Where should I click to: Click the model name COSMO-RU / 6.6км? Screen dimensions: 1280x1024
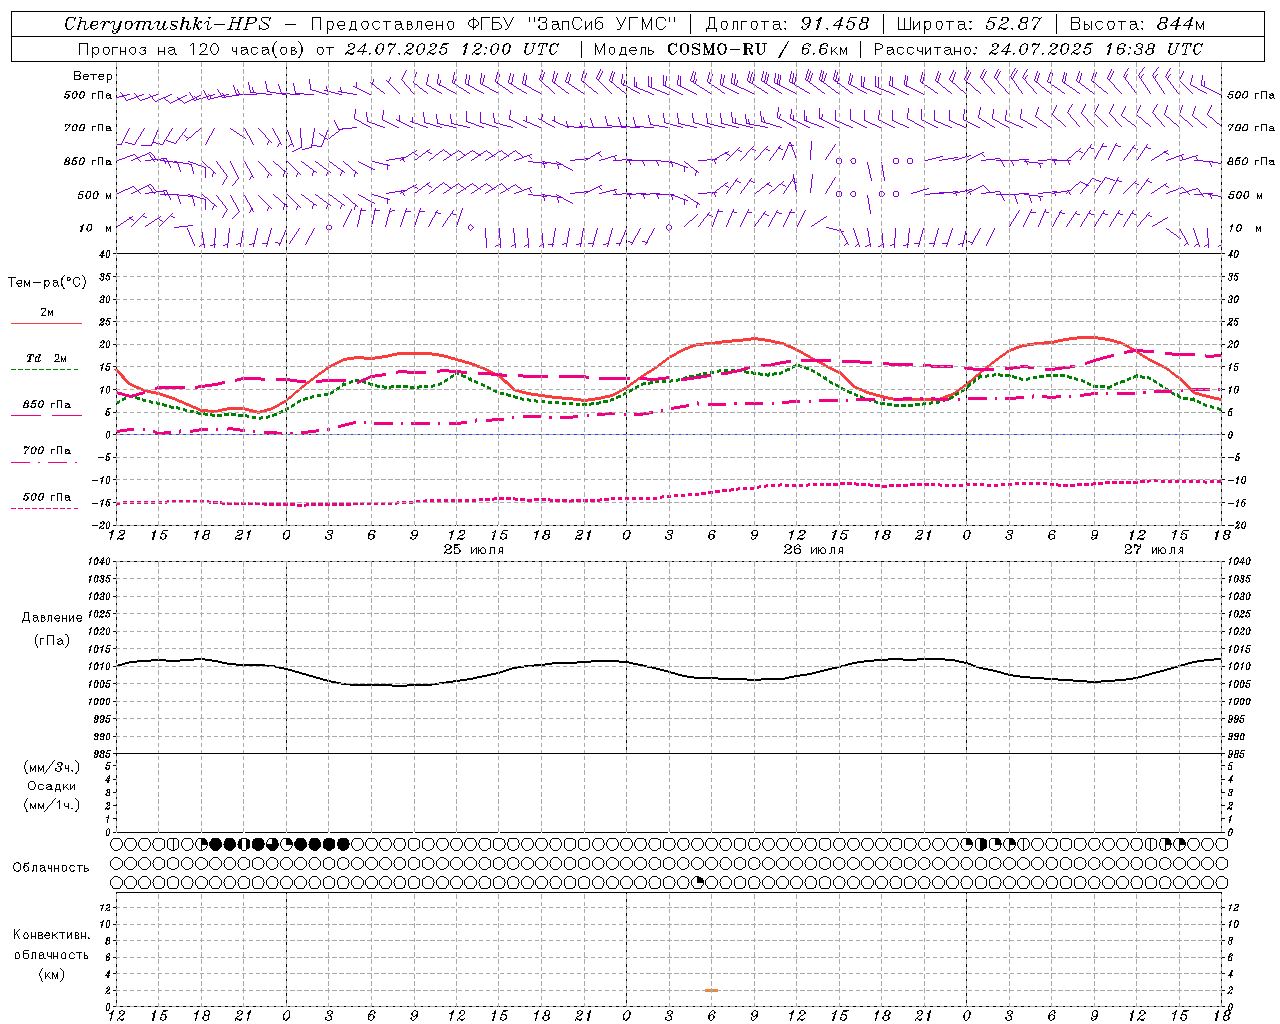click(x=757, y=49)
